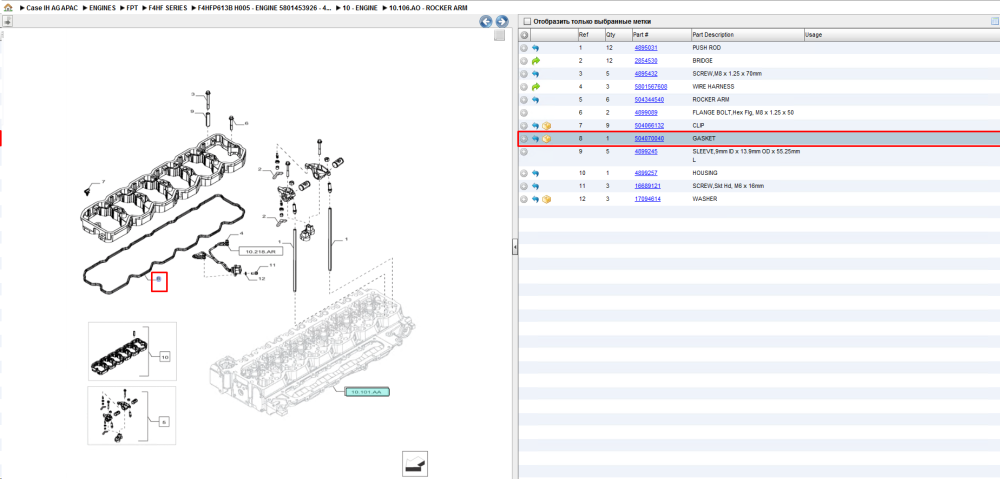Click the header circle icon in parts table
1000x479 pixels.
pos(524,35)
